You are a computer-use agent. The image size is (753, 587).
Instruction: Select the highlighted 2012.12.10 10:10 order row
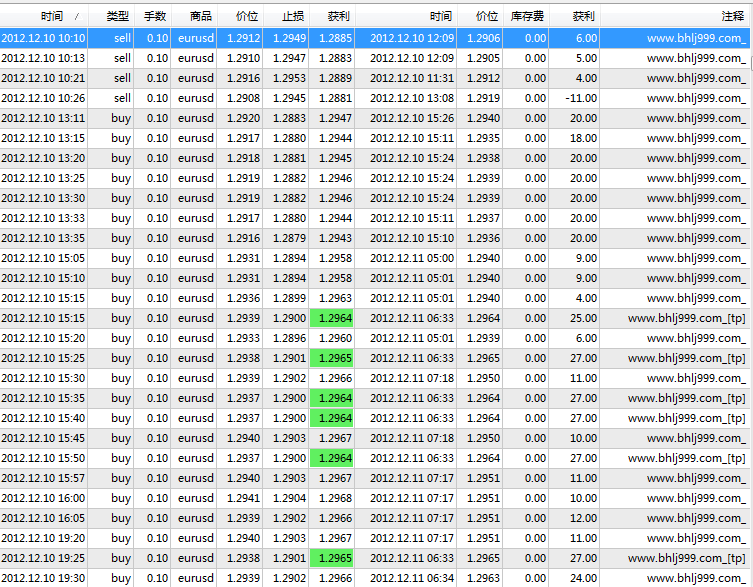(x=375, y=38)
